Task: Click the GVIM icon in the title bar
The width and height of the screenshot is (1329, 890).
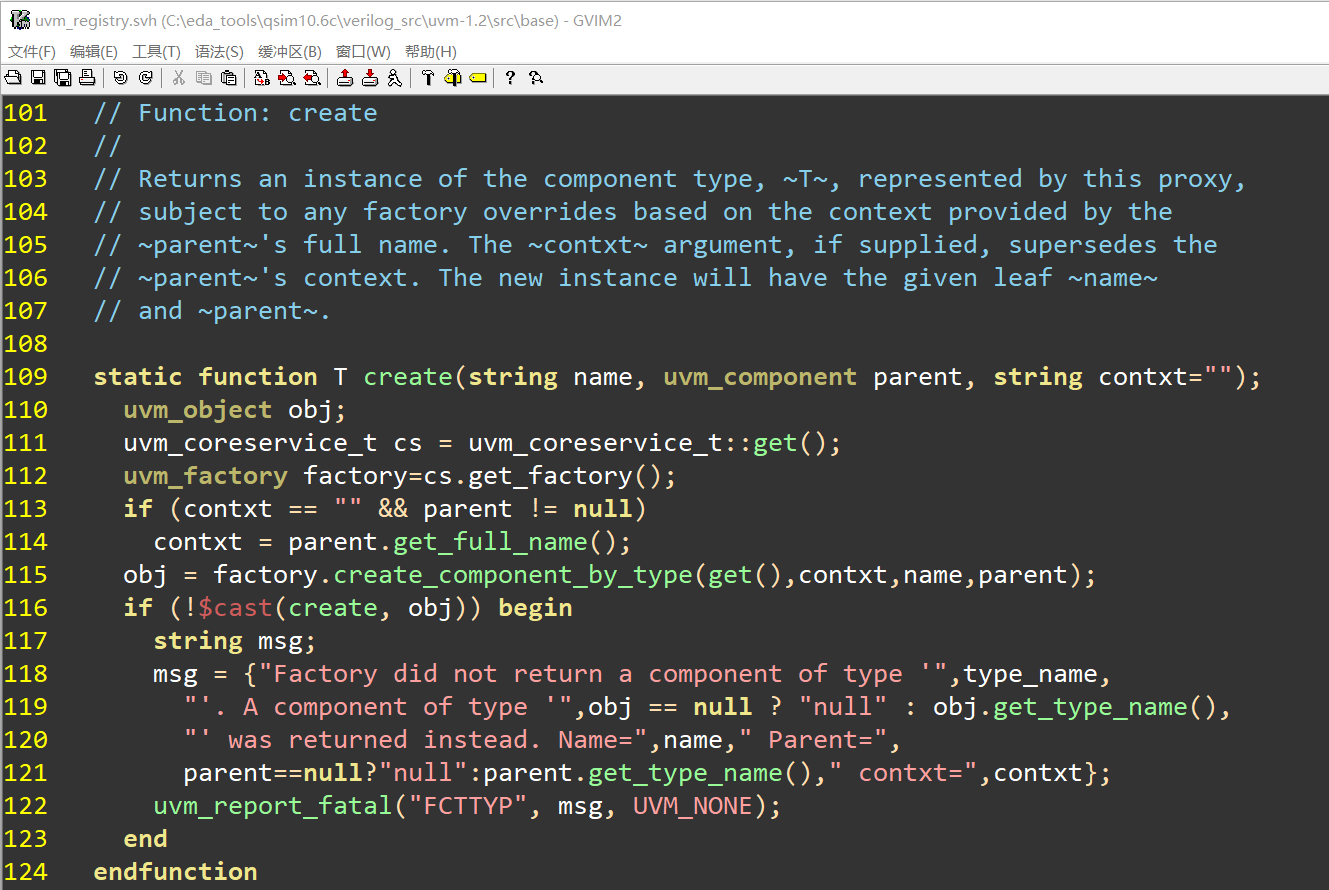Action: (x=19, y=20)
